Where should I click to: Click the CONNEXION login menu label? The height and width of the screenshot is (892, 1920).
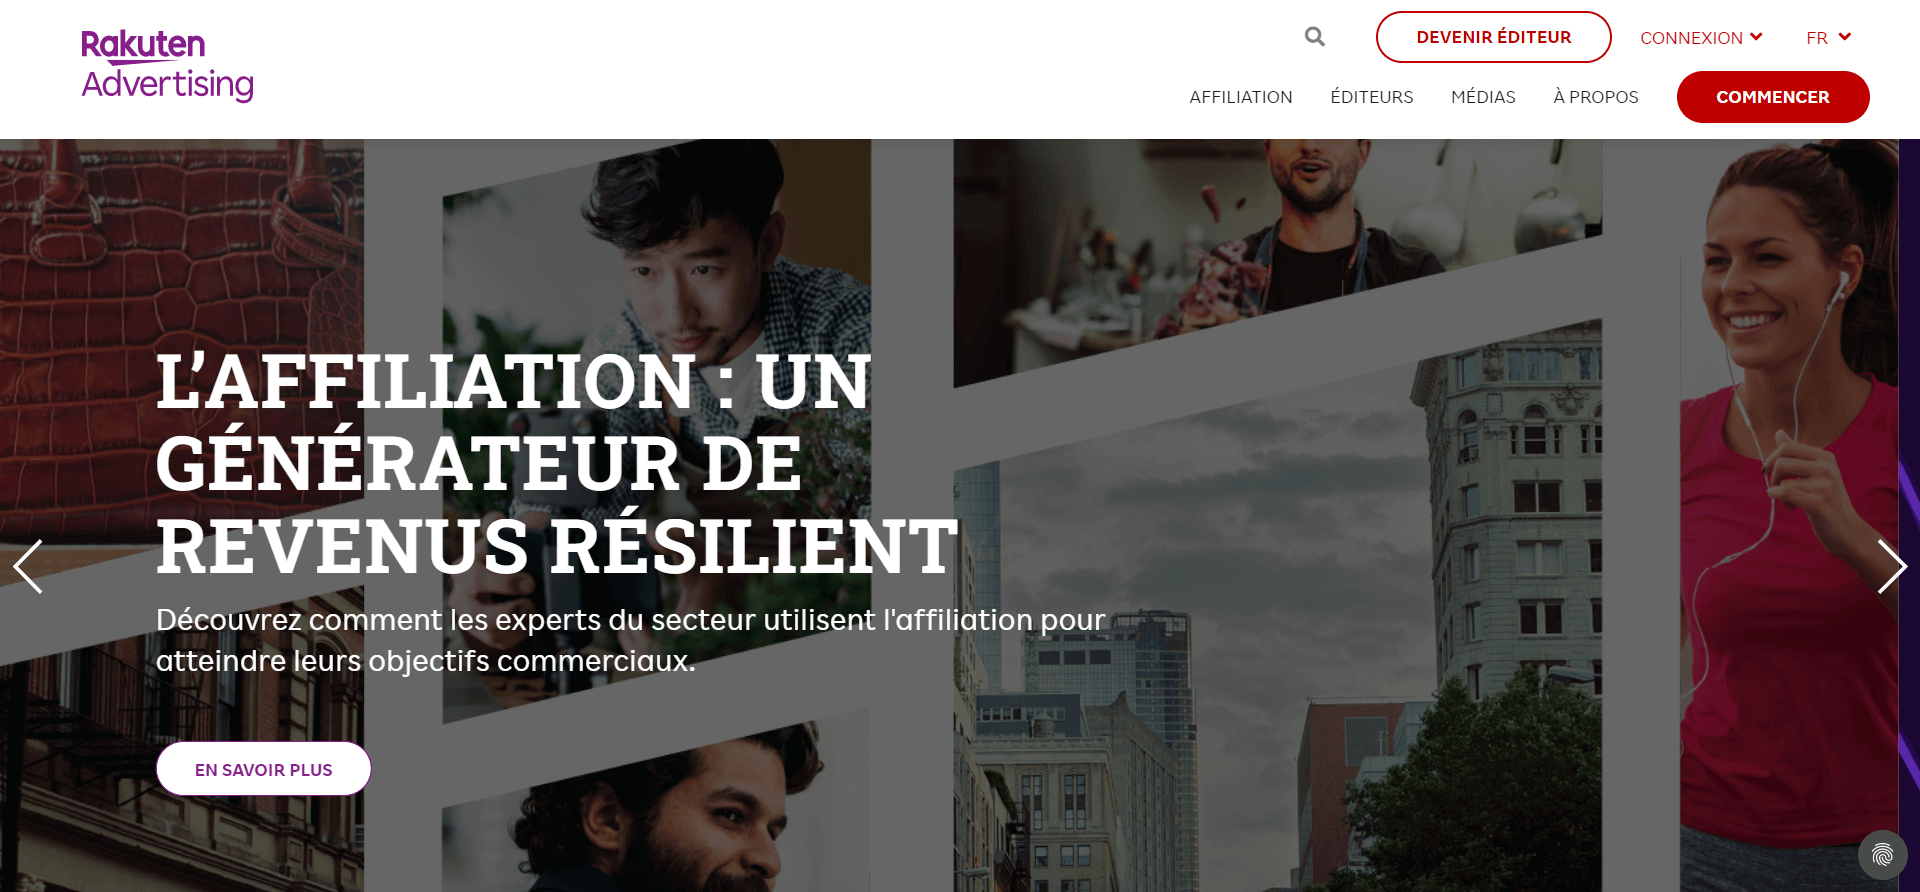coord(1691,38)
